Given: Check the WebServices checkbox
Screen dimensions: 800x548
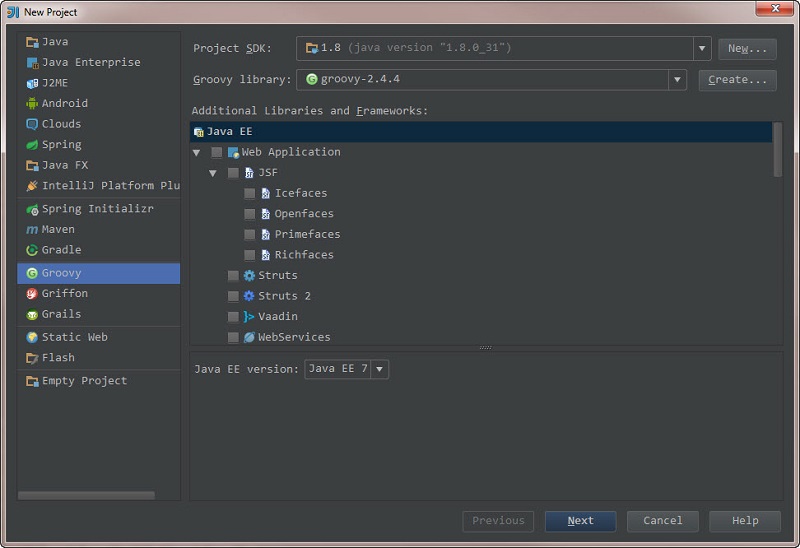Looking at the screenshot, I should coord(233,337).
